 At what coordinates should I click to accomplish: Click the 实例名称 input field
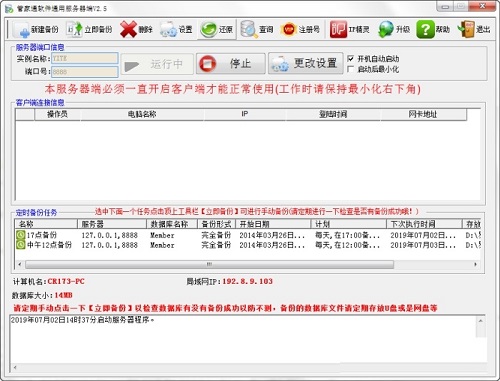pos(85,58)
